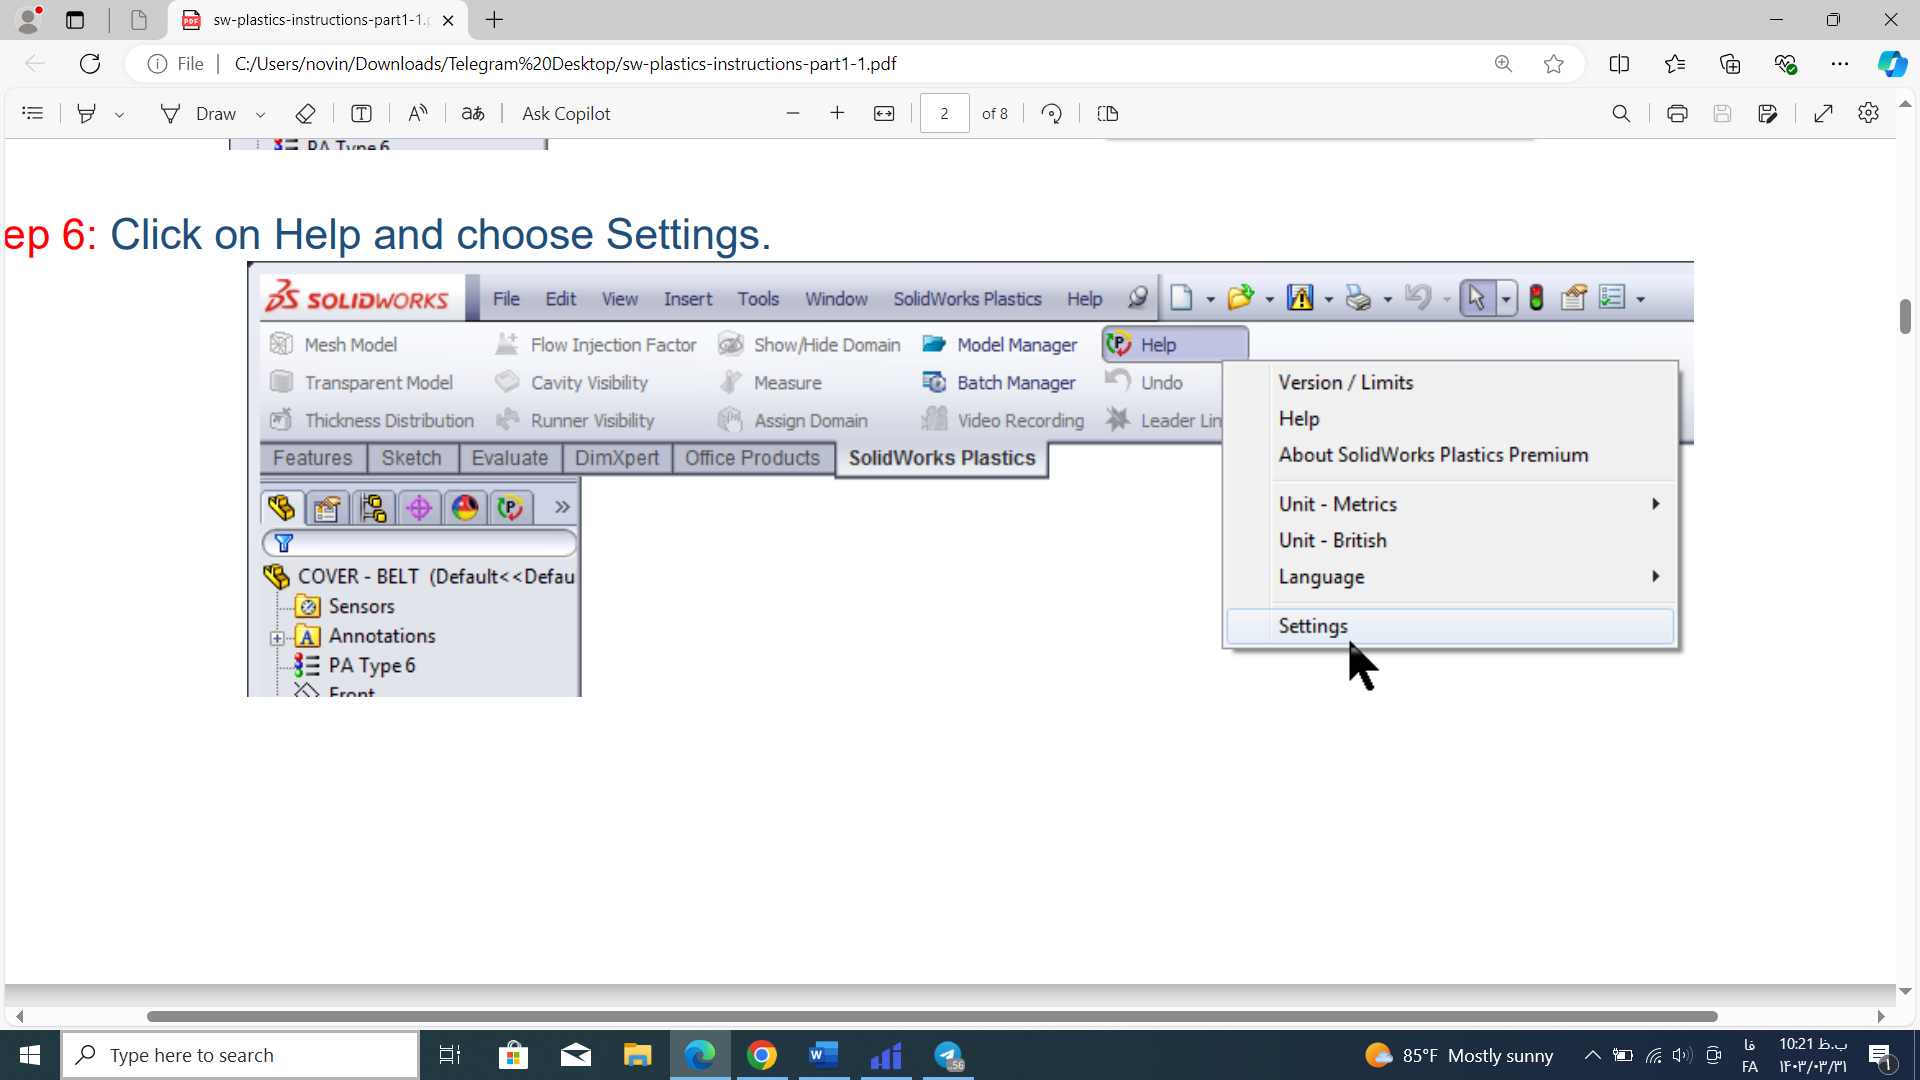Click the vertical scrollbar down arrow
The width and height of the screenshot is (1920, 1080).
(1905, 991)
